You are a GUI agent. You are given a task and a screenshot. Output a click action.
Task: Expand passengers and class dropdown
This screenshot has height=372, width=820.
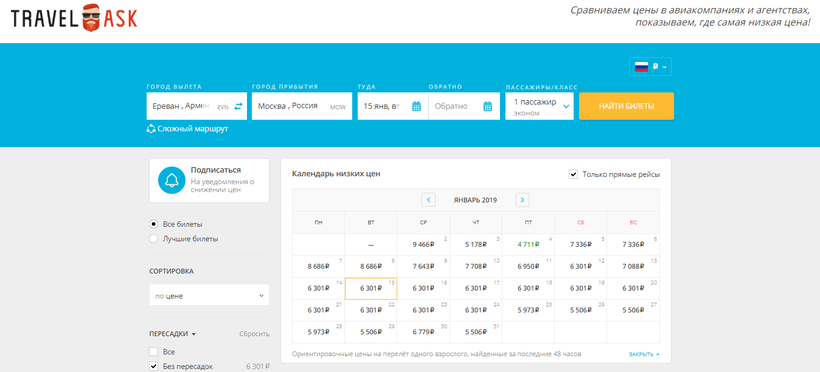coord(539,106)
